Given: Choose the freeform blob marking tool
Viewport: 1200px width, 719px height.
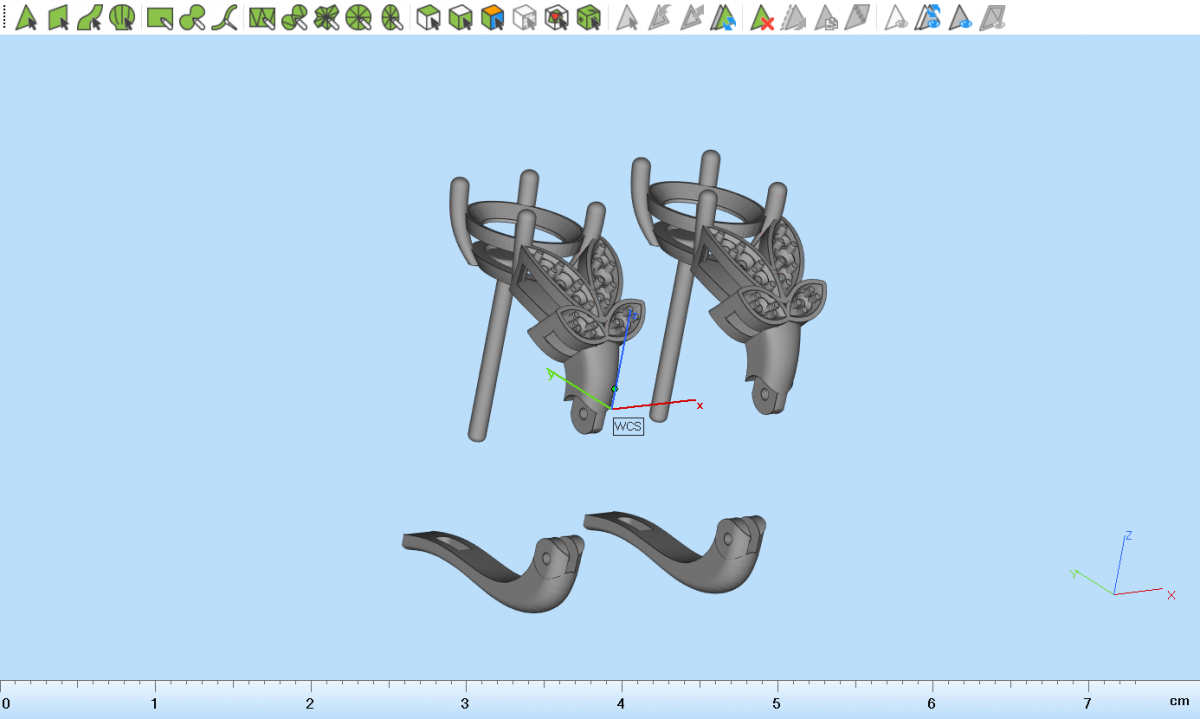Looking at the screenshot, I should [193, 17].
